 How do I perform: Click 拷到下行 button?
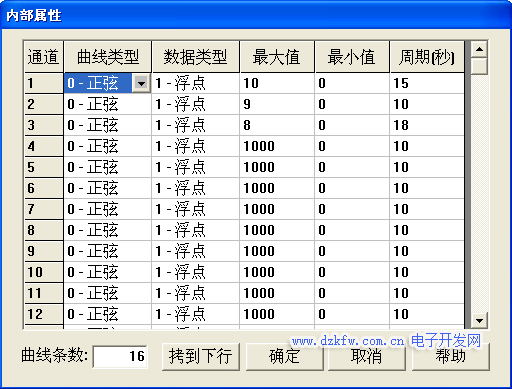[x=201, y=356]
